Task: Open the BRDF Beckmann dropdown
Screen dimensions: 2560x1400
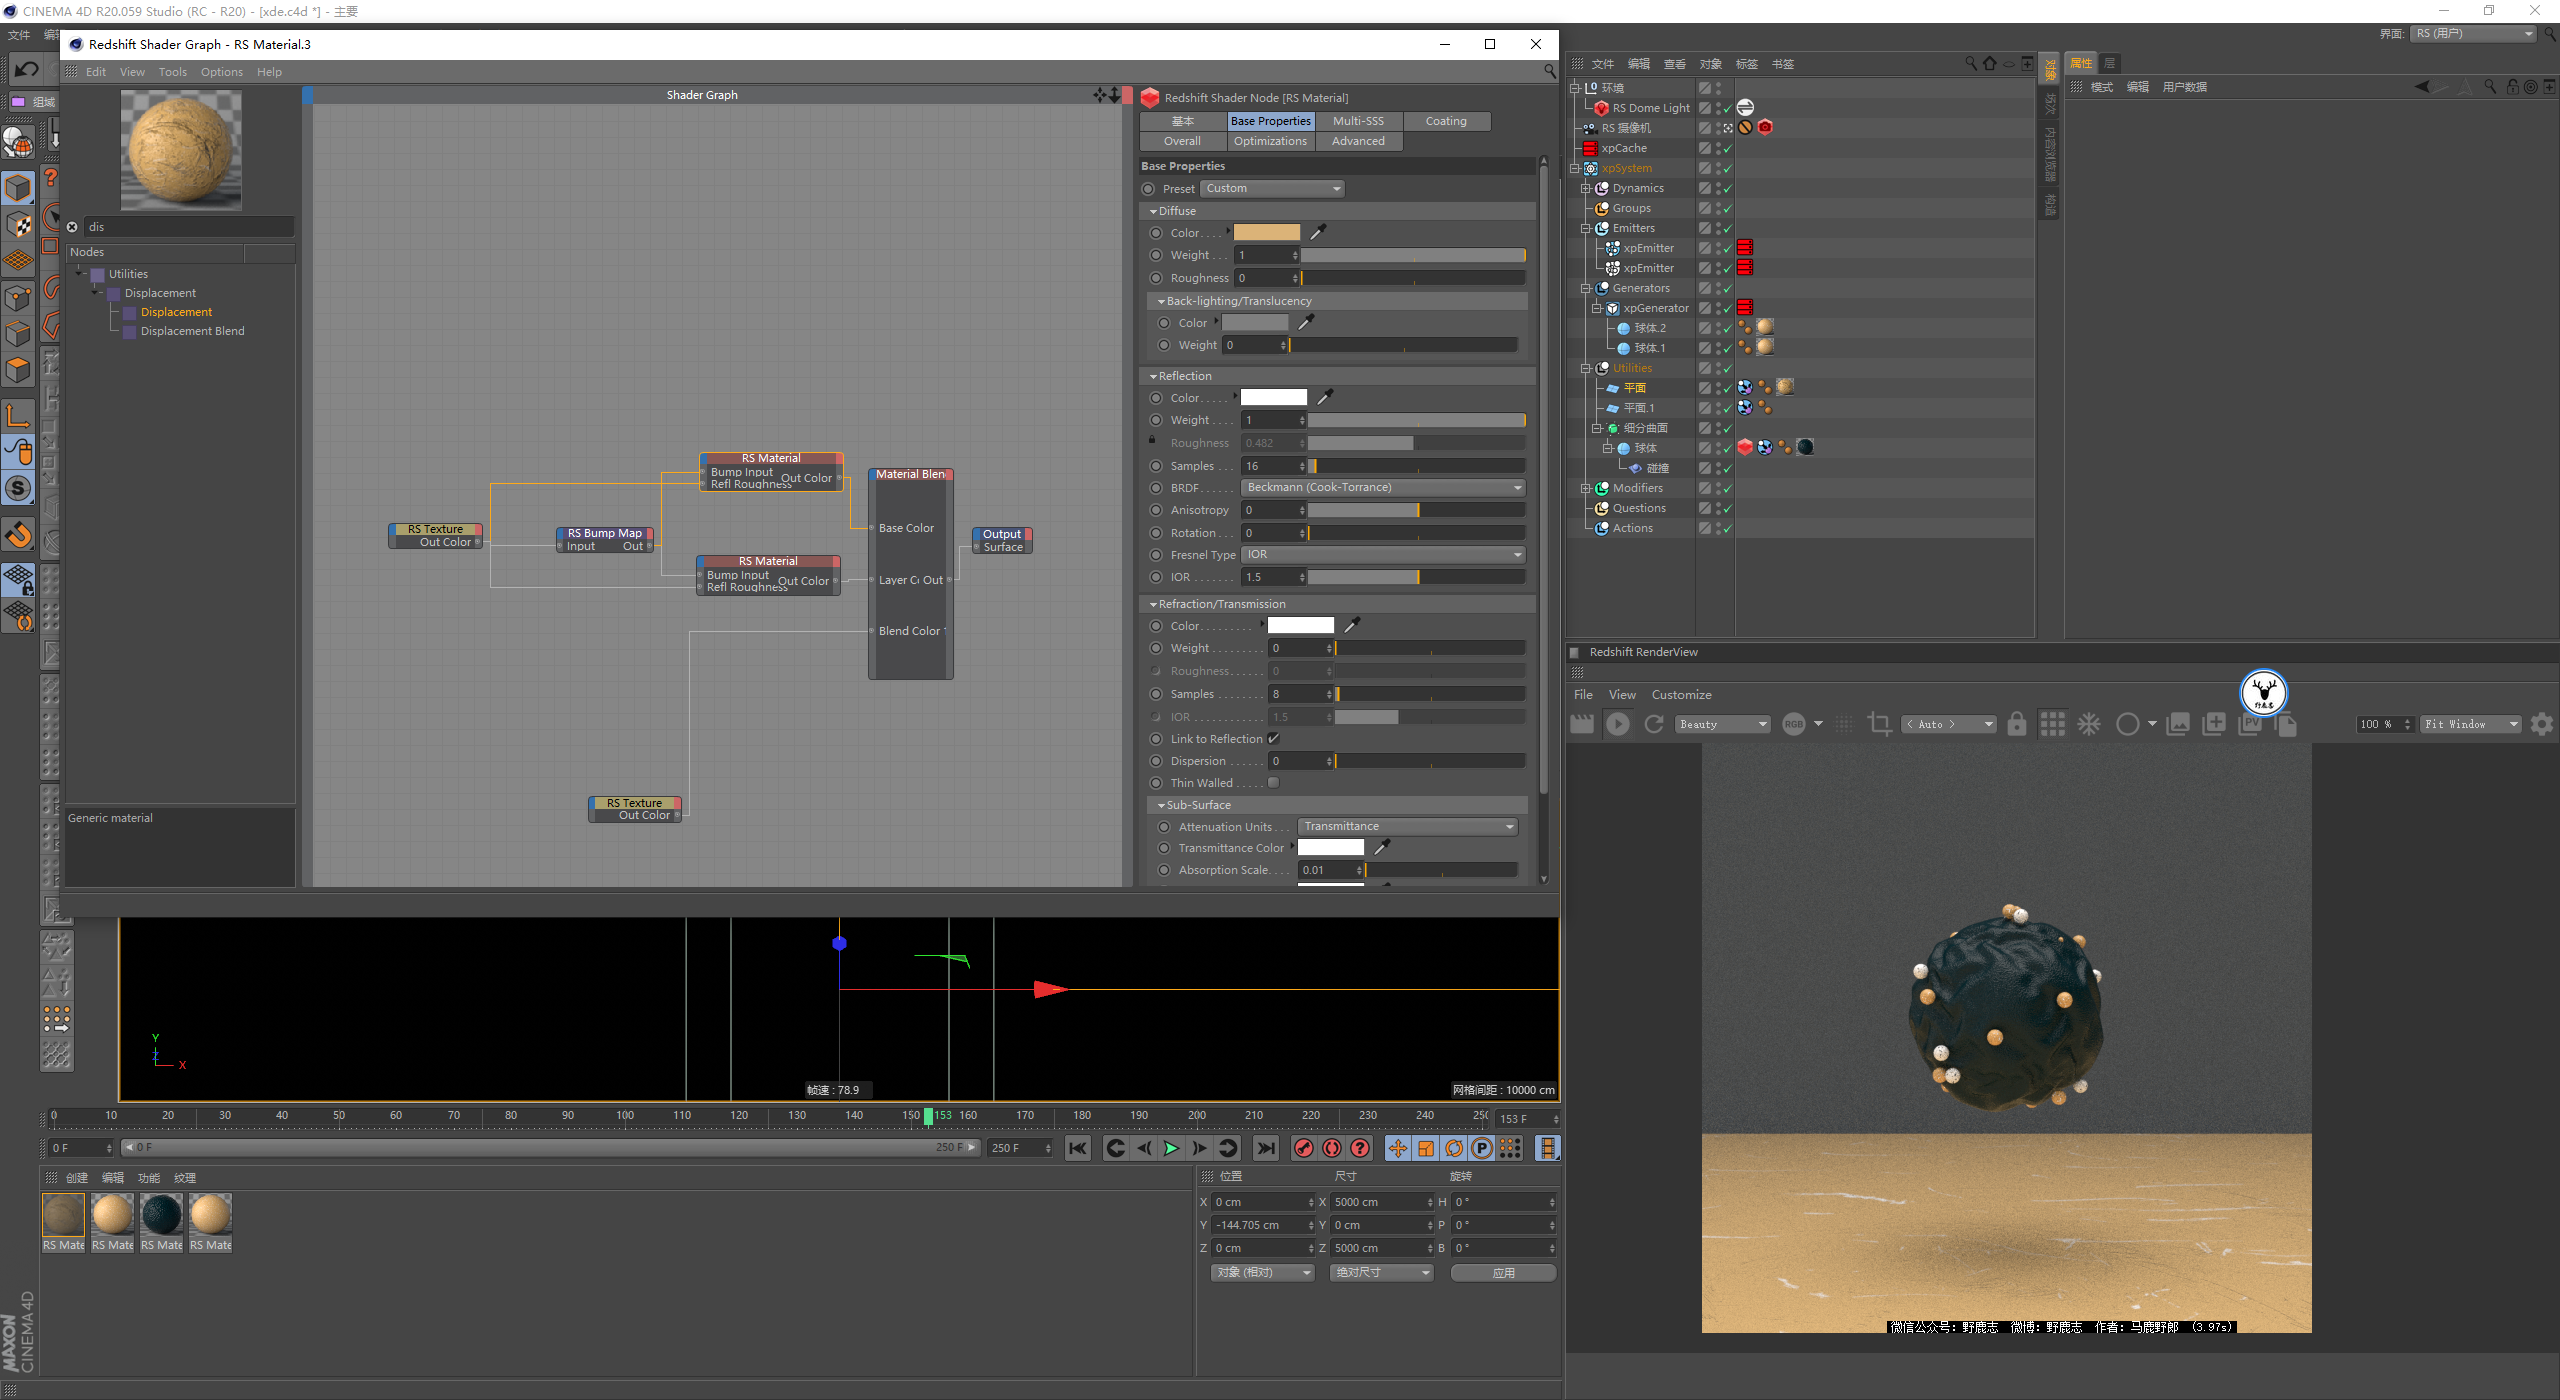Action: pos(1384,488)
